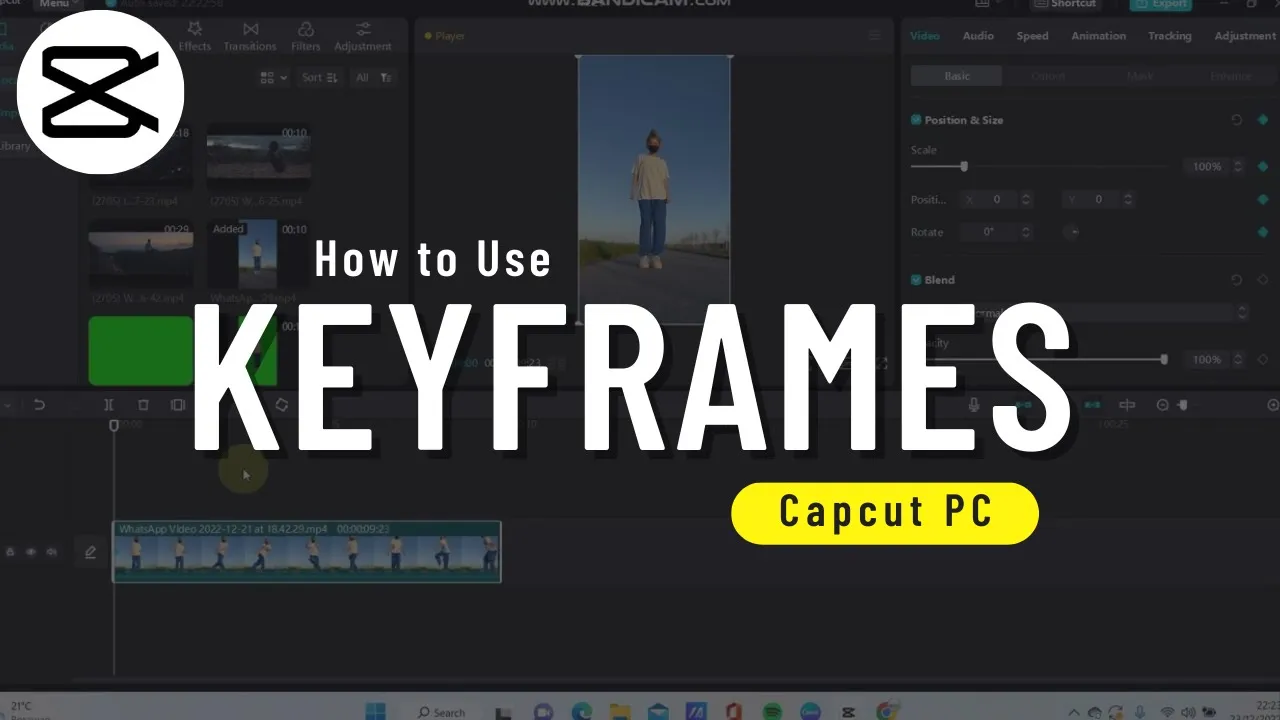The height and width of the screenshot is (720, 1280).
Task: Click the microphone record icon above the timeline
Action: point(974,405)
